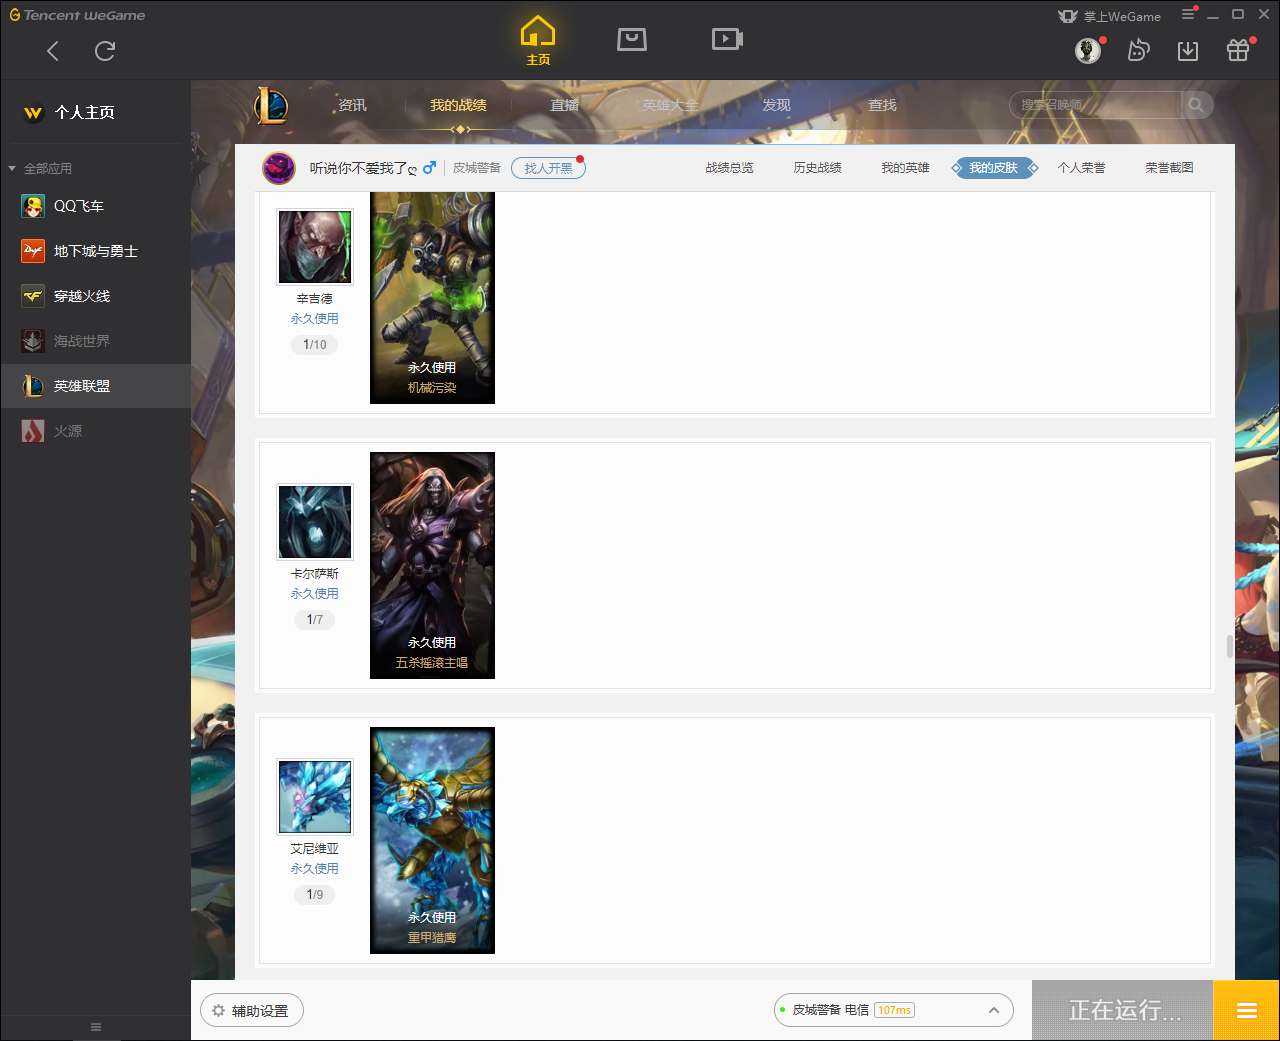Image resolution: width=1280 pixels, height=1041 pixels.
Task: Select 海战世界 in the sidebar
Action: pos(96,341)
